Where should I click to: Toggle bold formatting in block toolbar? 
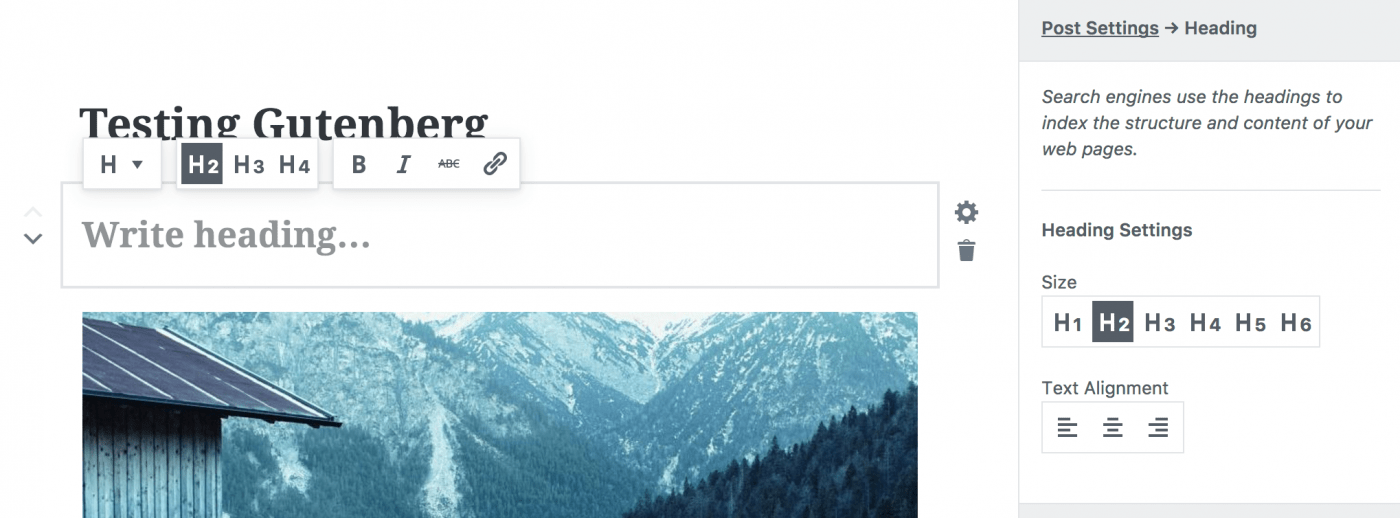pyautogui.click(x=359, y=164)
